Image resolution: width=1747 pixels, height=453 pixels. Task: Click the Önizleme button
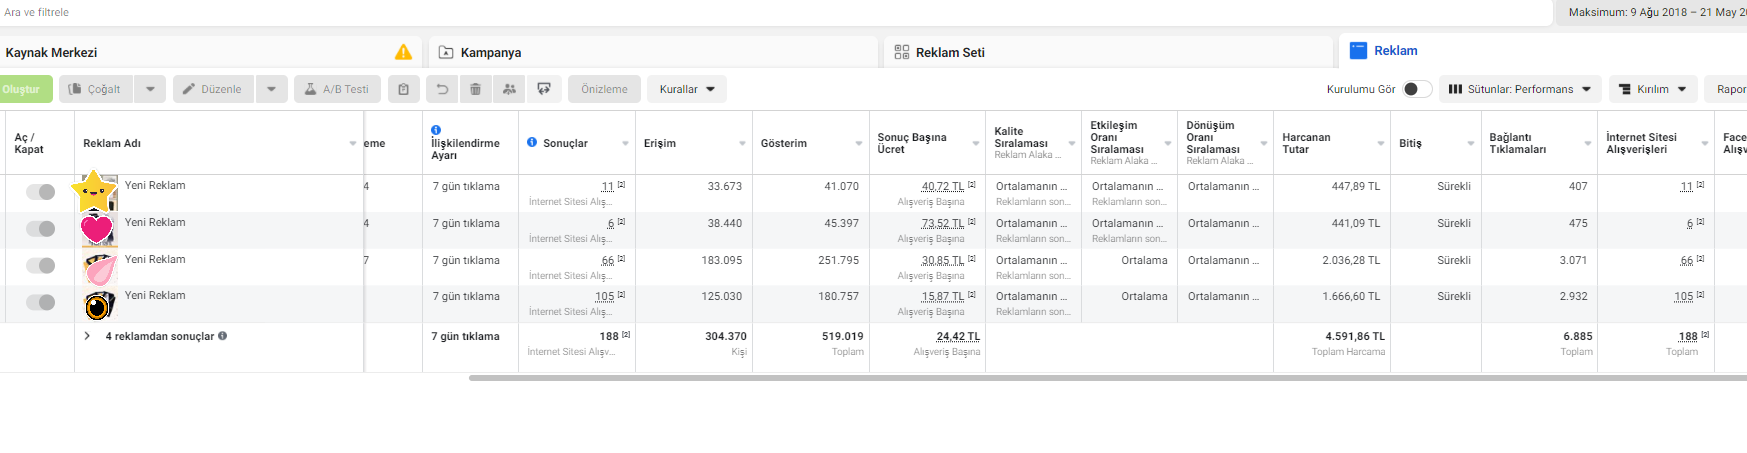[605, 89]
